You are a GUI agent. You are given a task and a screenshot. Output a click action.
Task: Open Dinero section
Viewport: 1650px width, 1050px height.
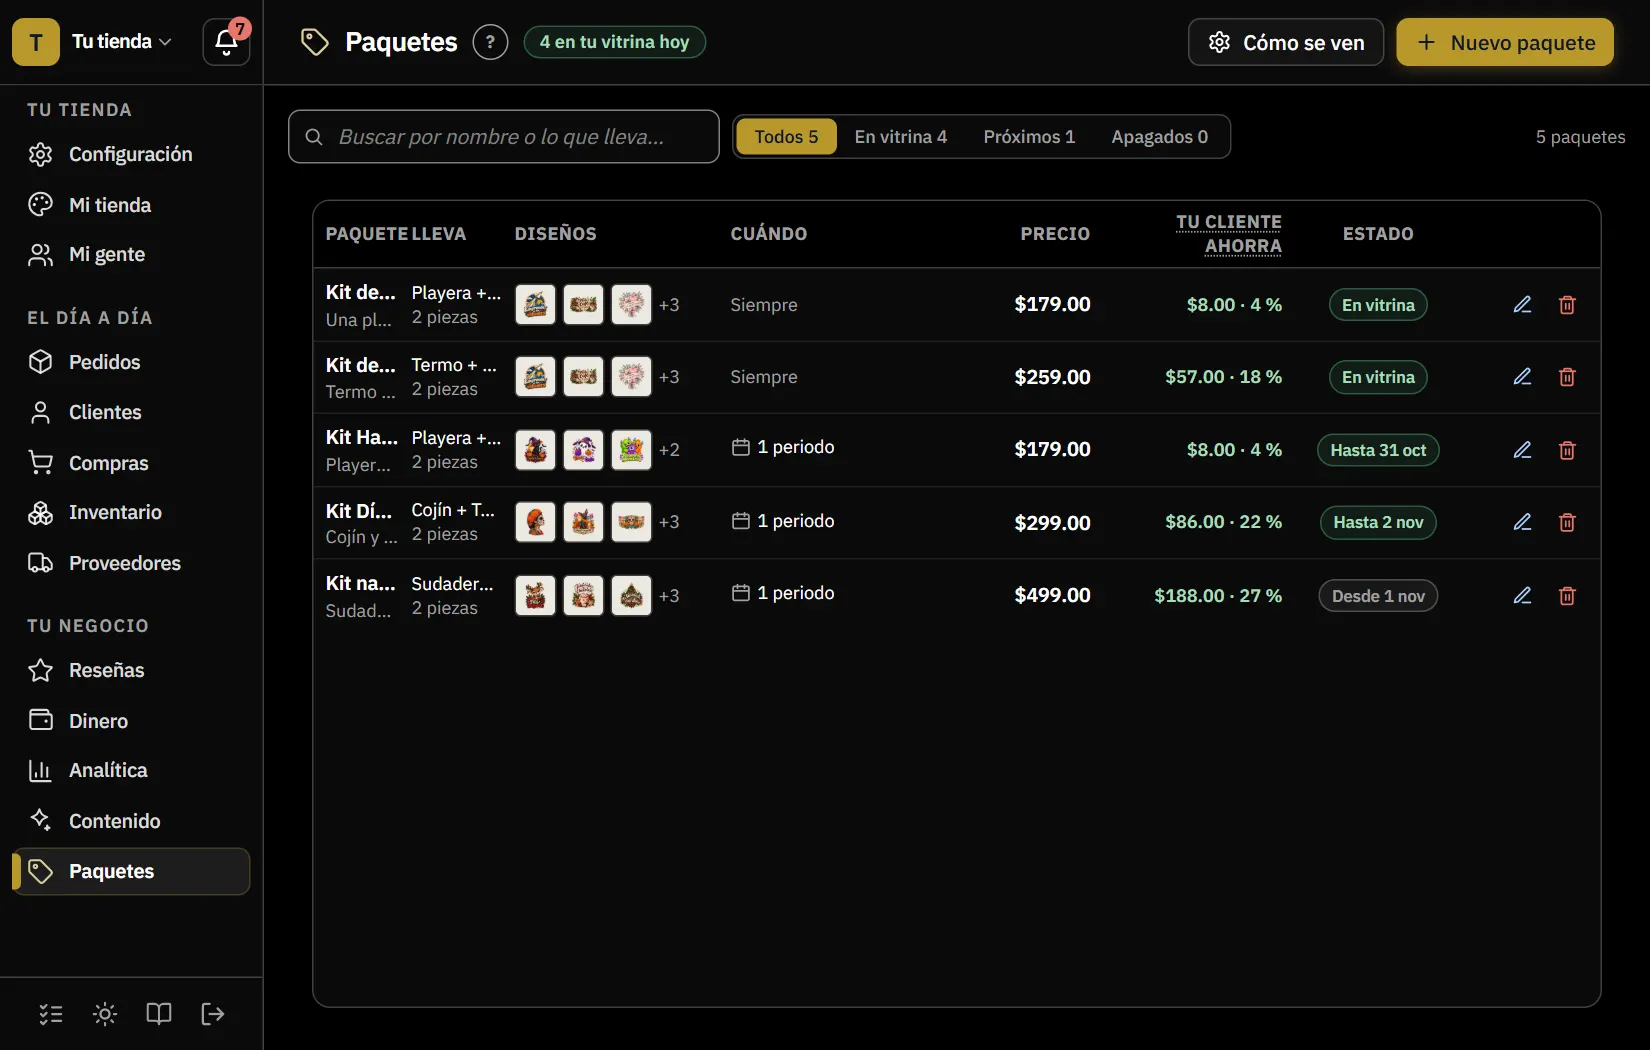tap(131, 721)
